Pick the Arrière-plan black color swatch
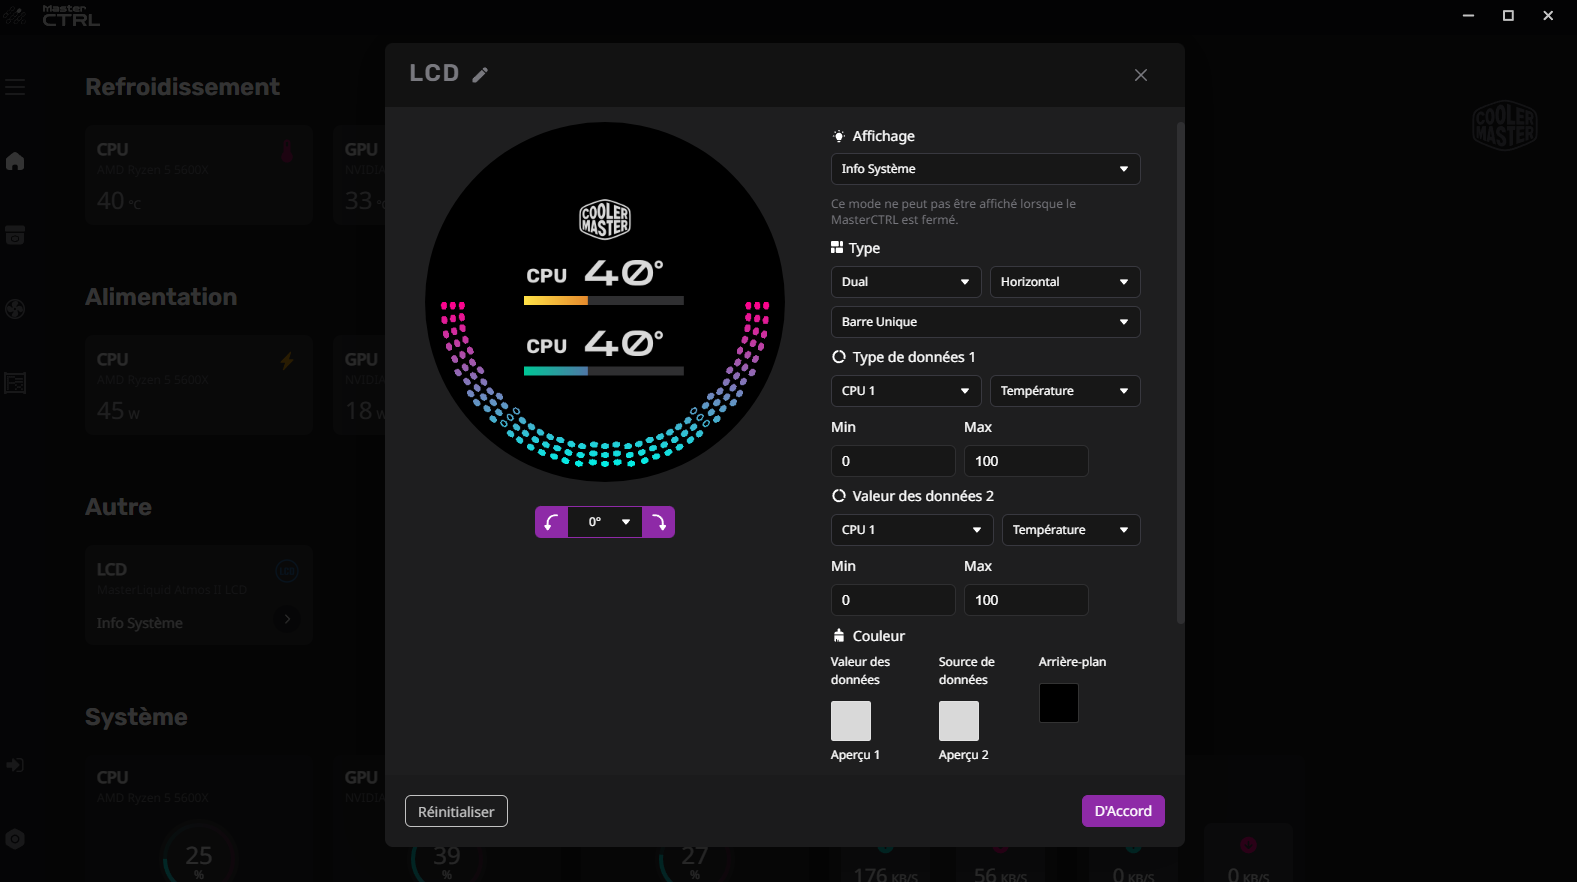Viewport: 1577px width, 882px height. coord(1058,703)
